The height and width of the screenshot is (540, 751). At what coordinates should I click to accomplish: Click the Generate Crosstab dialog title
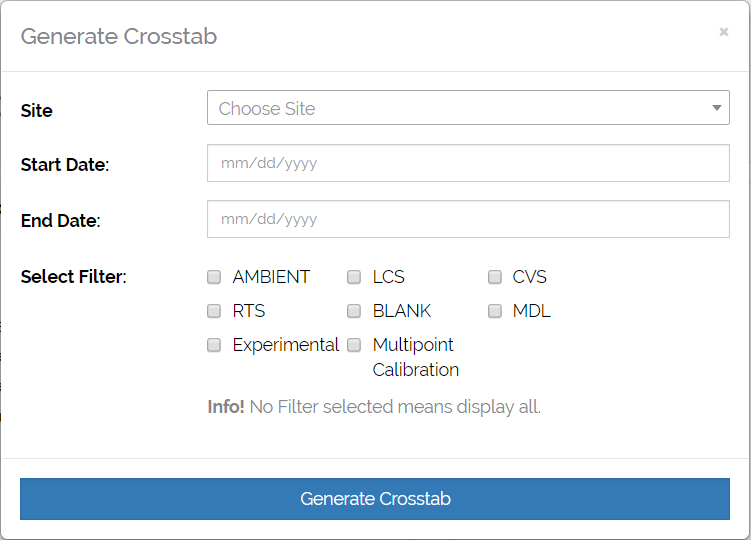coord(118,37)
